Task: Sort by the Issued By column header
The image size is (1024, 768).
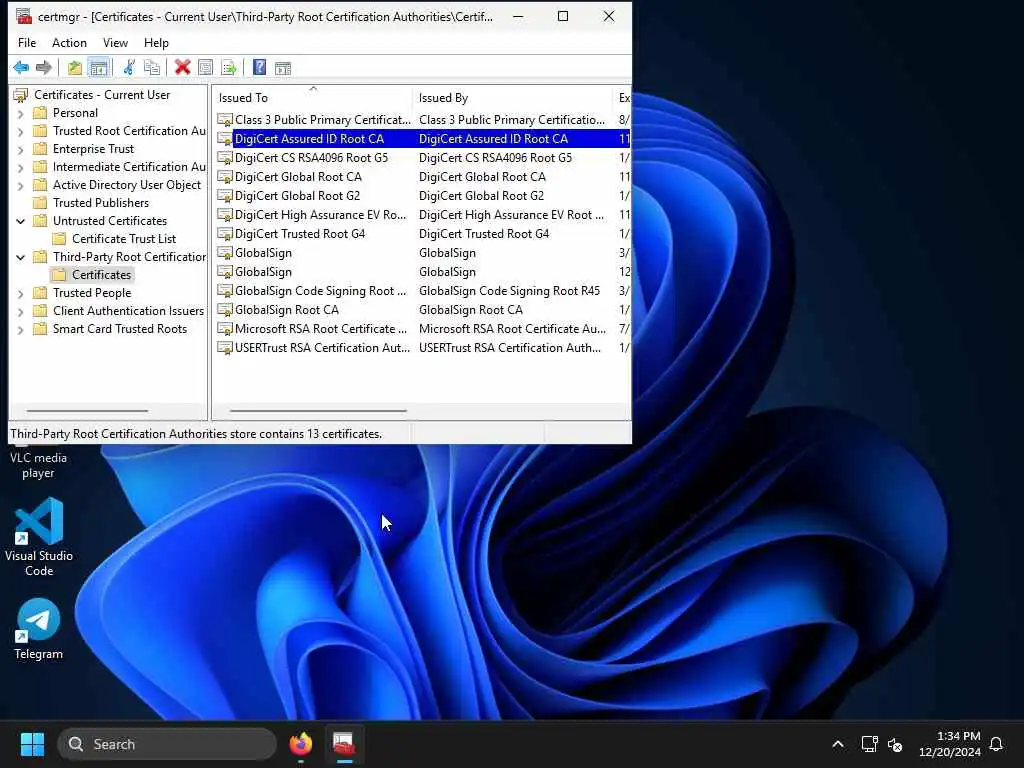Action: point(512,97)
